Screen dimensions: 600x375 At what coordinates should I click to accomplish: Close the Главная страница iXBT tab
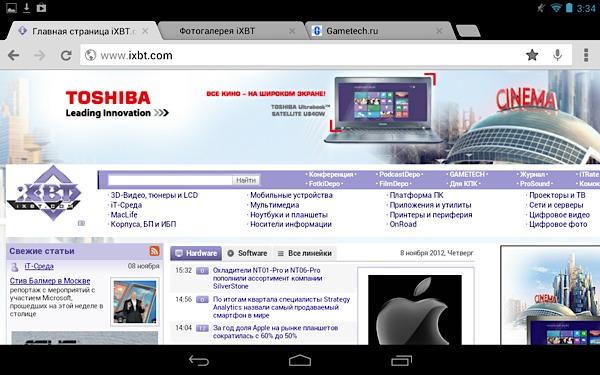point(145,31)
